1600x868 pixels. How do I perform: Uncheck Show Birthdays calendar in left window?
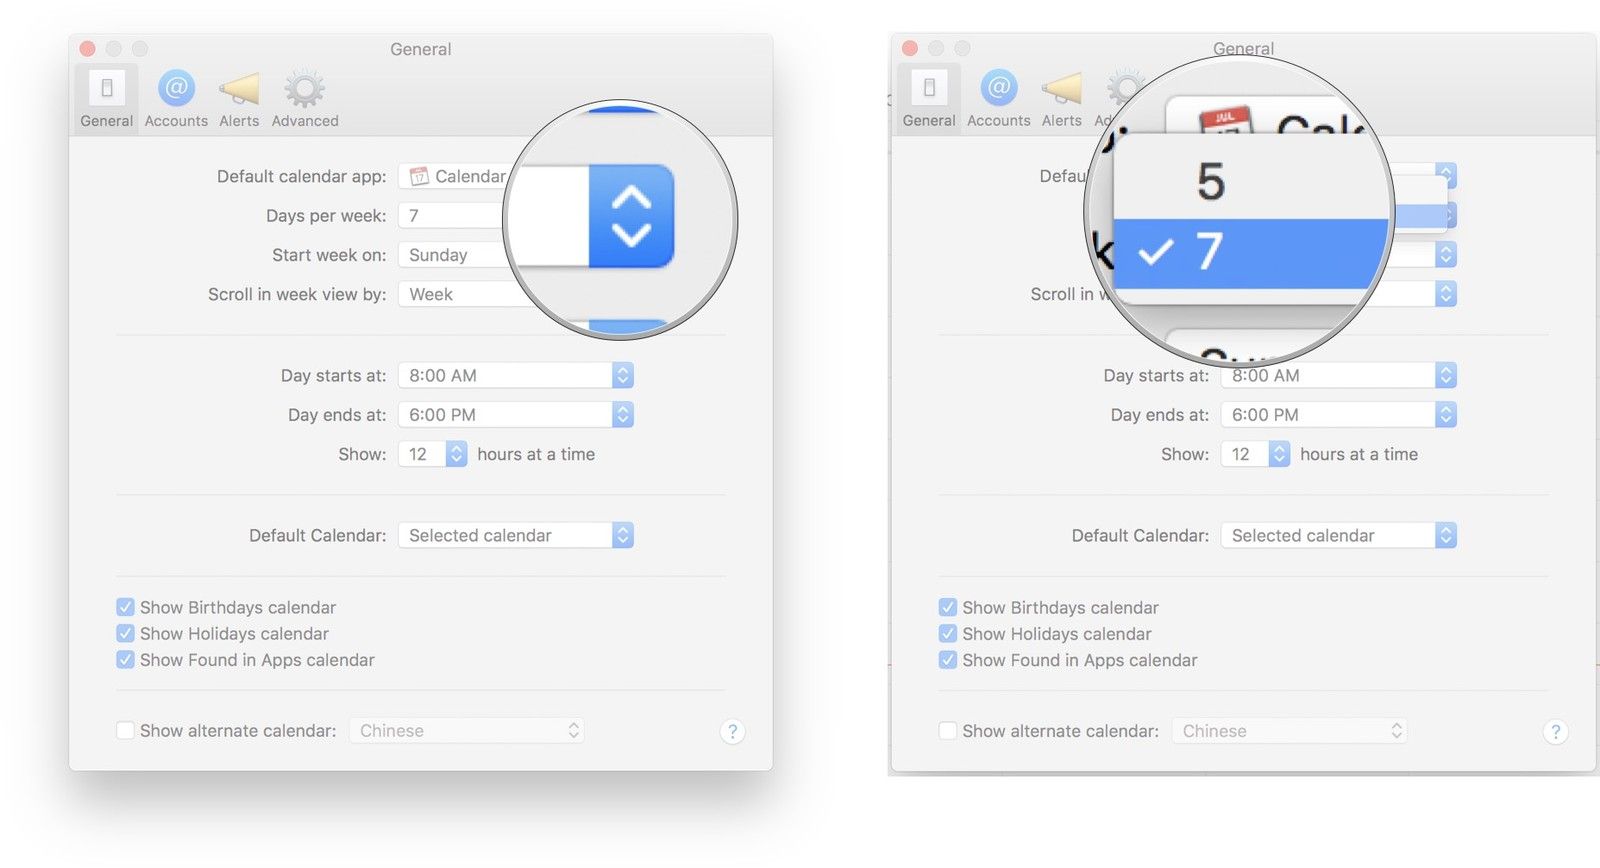tap(126, 607)
